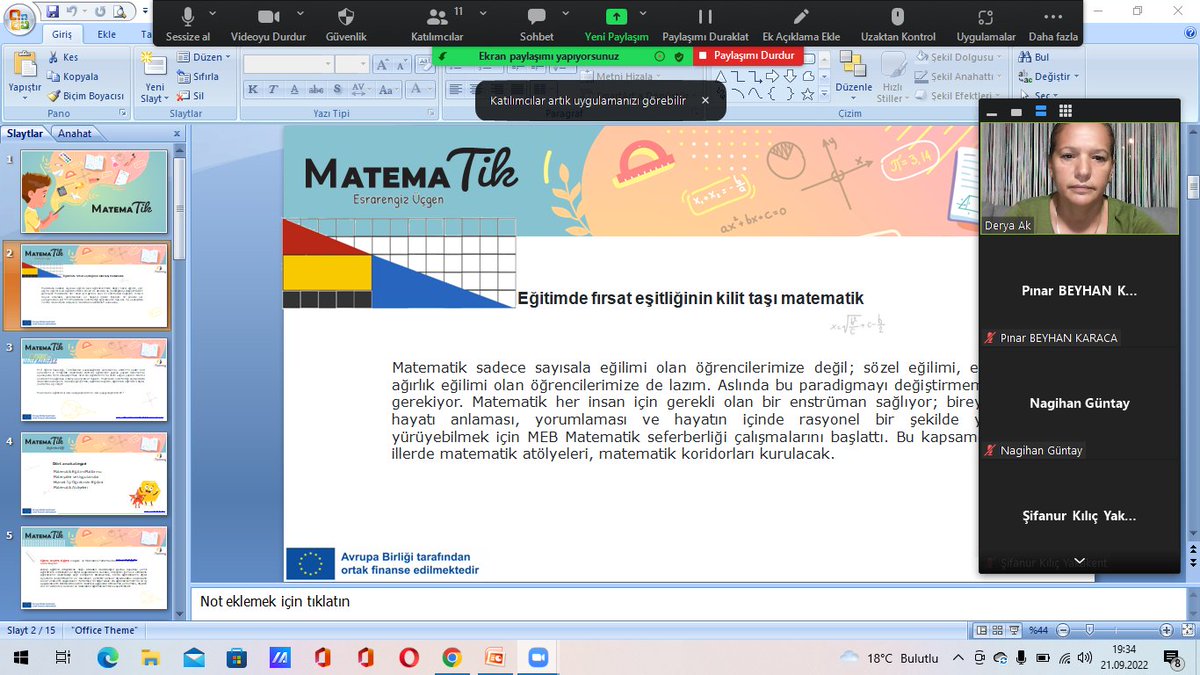Expand the arrow beside Yeni Paylaşım
The width and height of the screenshot is (1200, 675).
[643, 13]
